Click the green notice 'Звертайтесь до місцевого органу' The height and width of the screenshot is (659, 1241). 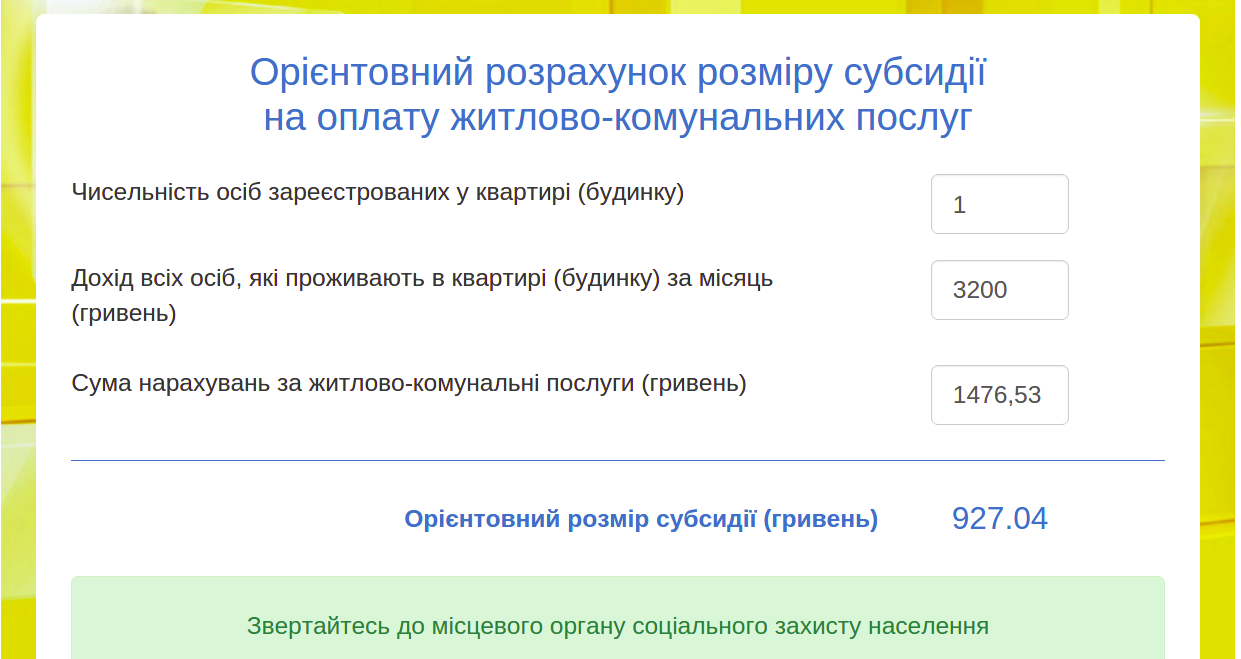(617, 626)
